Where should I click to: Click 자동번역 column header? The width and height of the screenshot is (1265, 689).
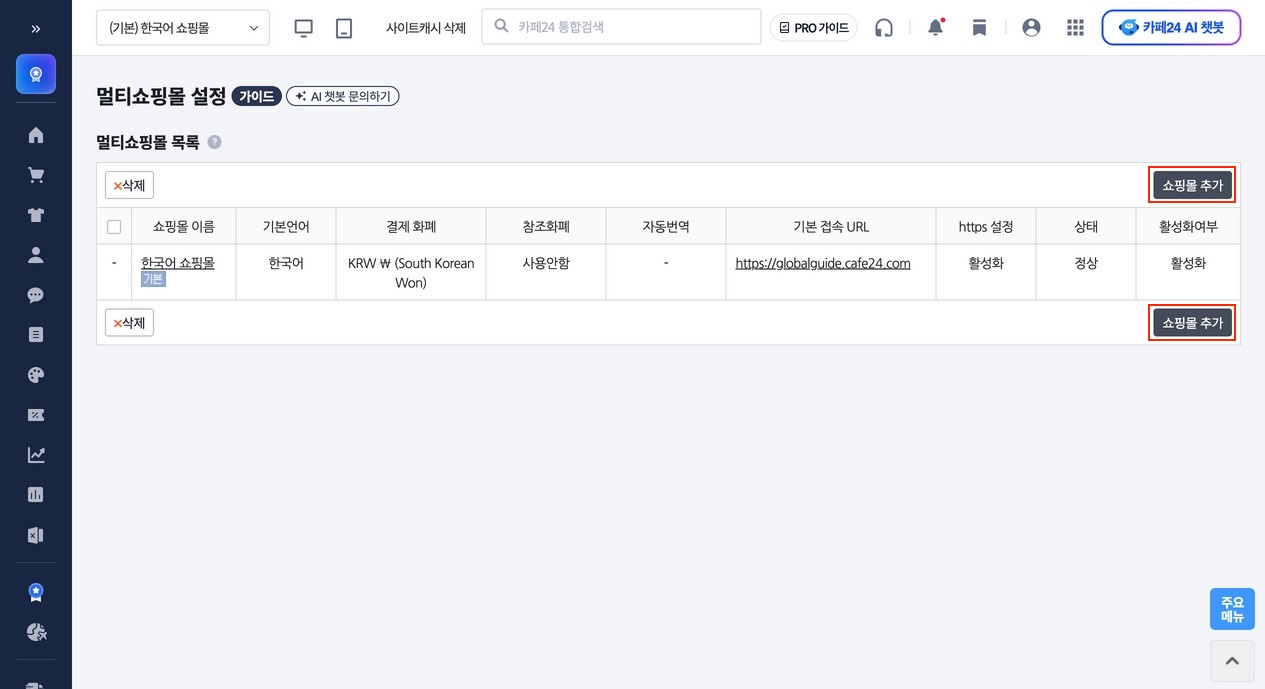[666, 227]
